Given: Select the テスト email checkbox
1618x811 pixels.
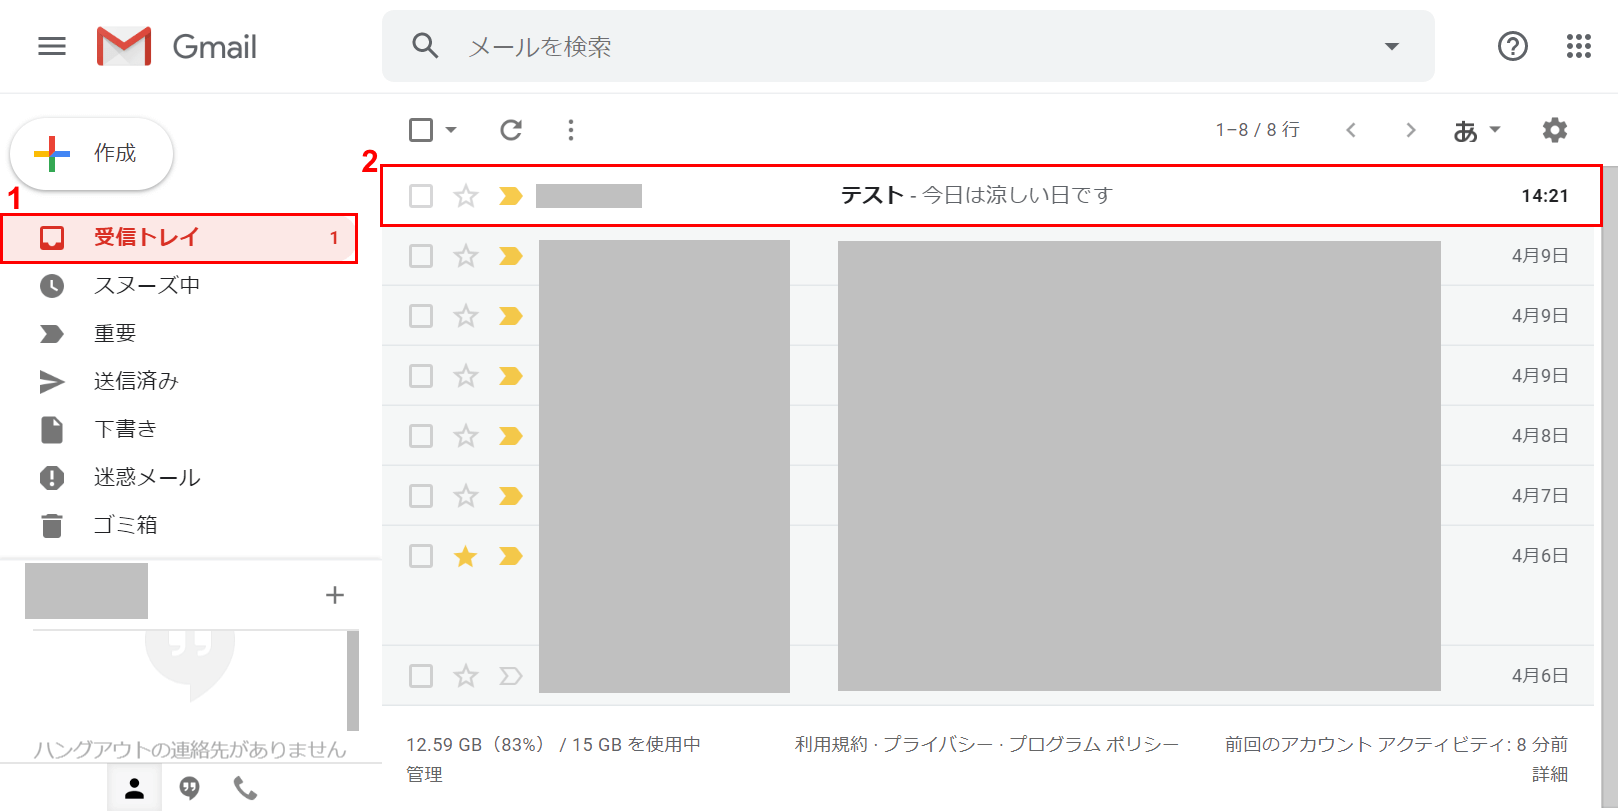Looking at the screenshot, I should point(421,196).
